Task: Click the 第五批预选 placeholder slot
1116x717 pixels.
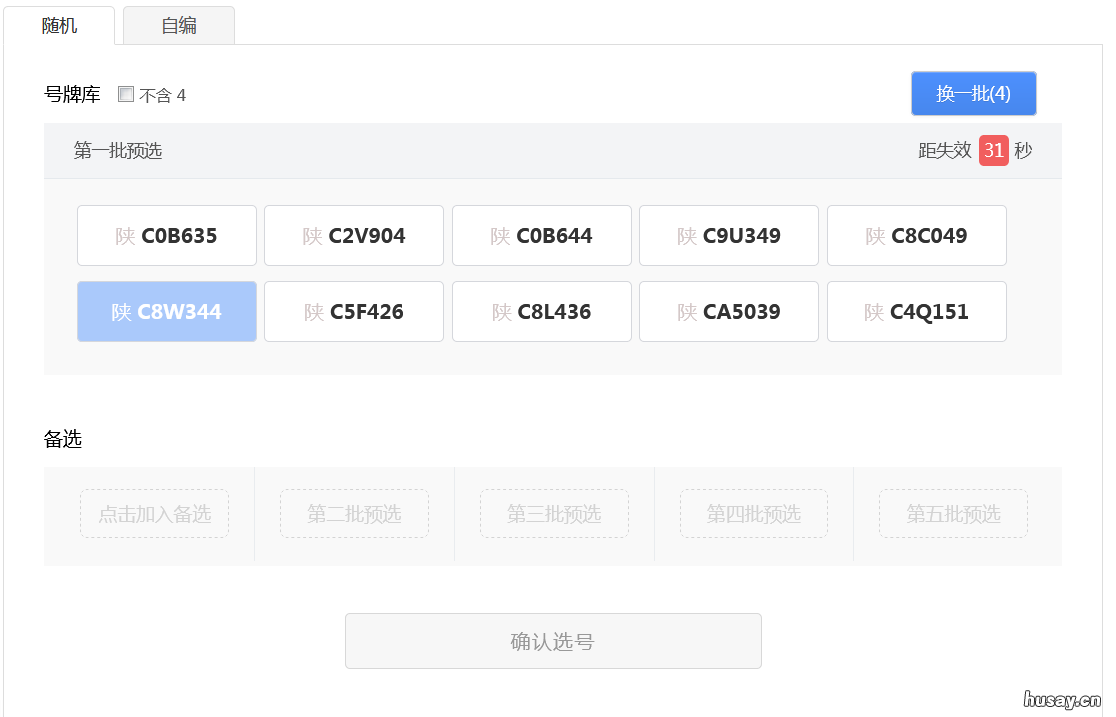Action: (953, 514)
